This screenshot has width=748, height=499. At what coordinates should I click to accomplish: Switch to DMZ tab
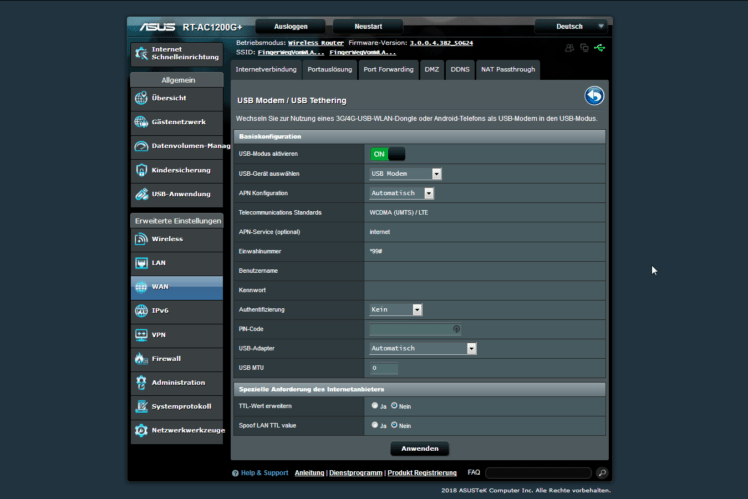point(432,70)
